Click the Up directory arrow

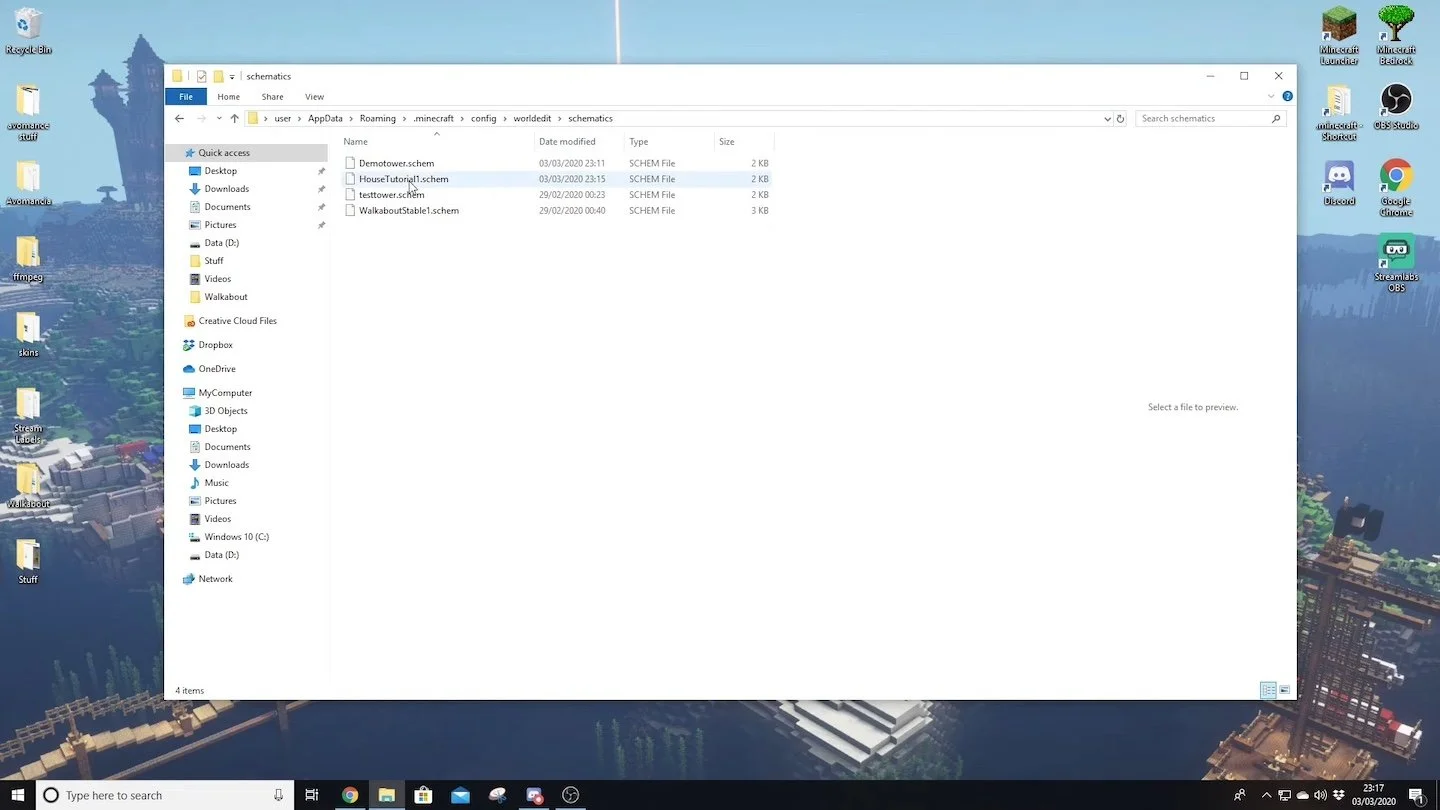point(234,118)
